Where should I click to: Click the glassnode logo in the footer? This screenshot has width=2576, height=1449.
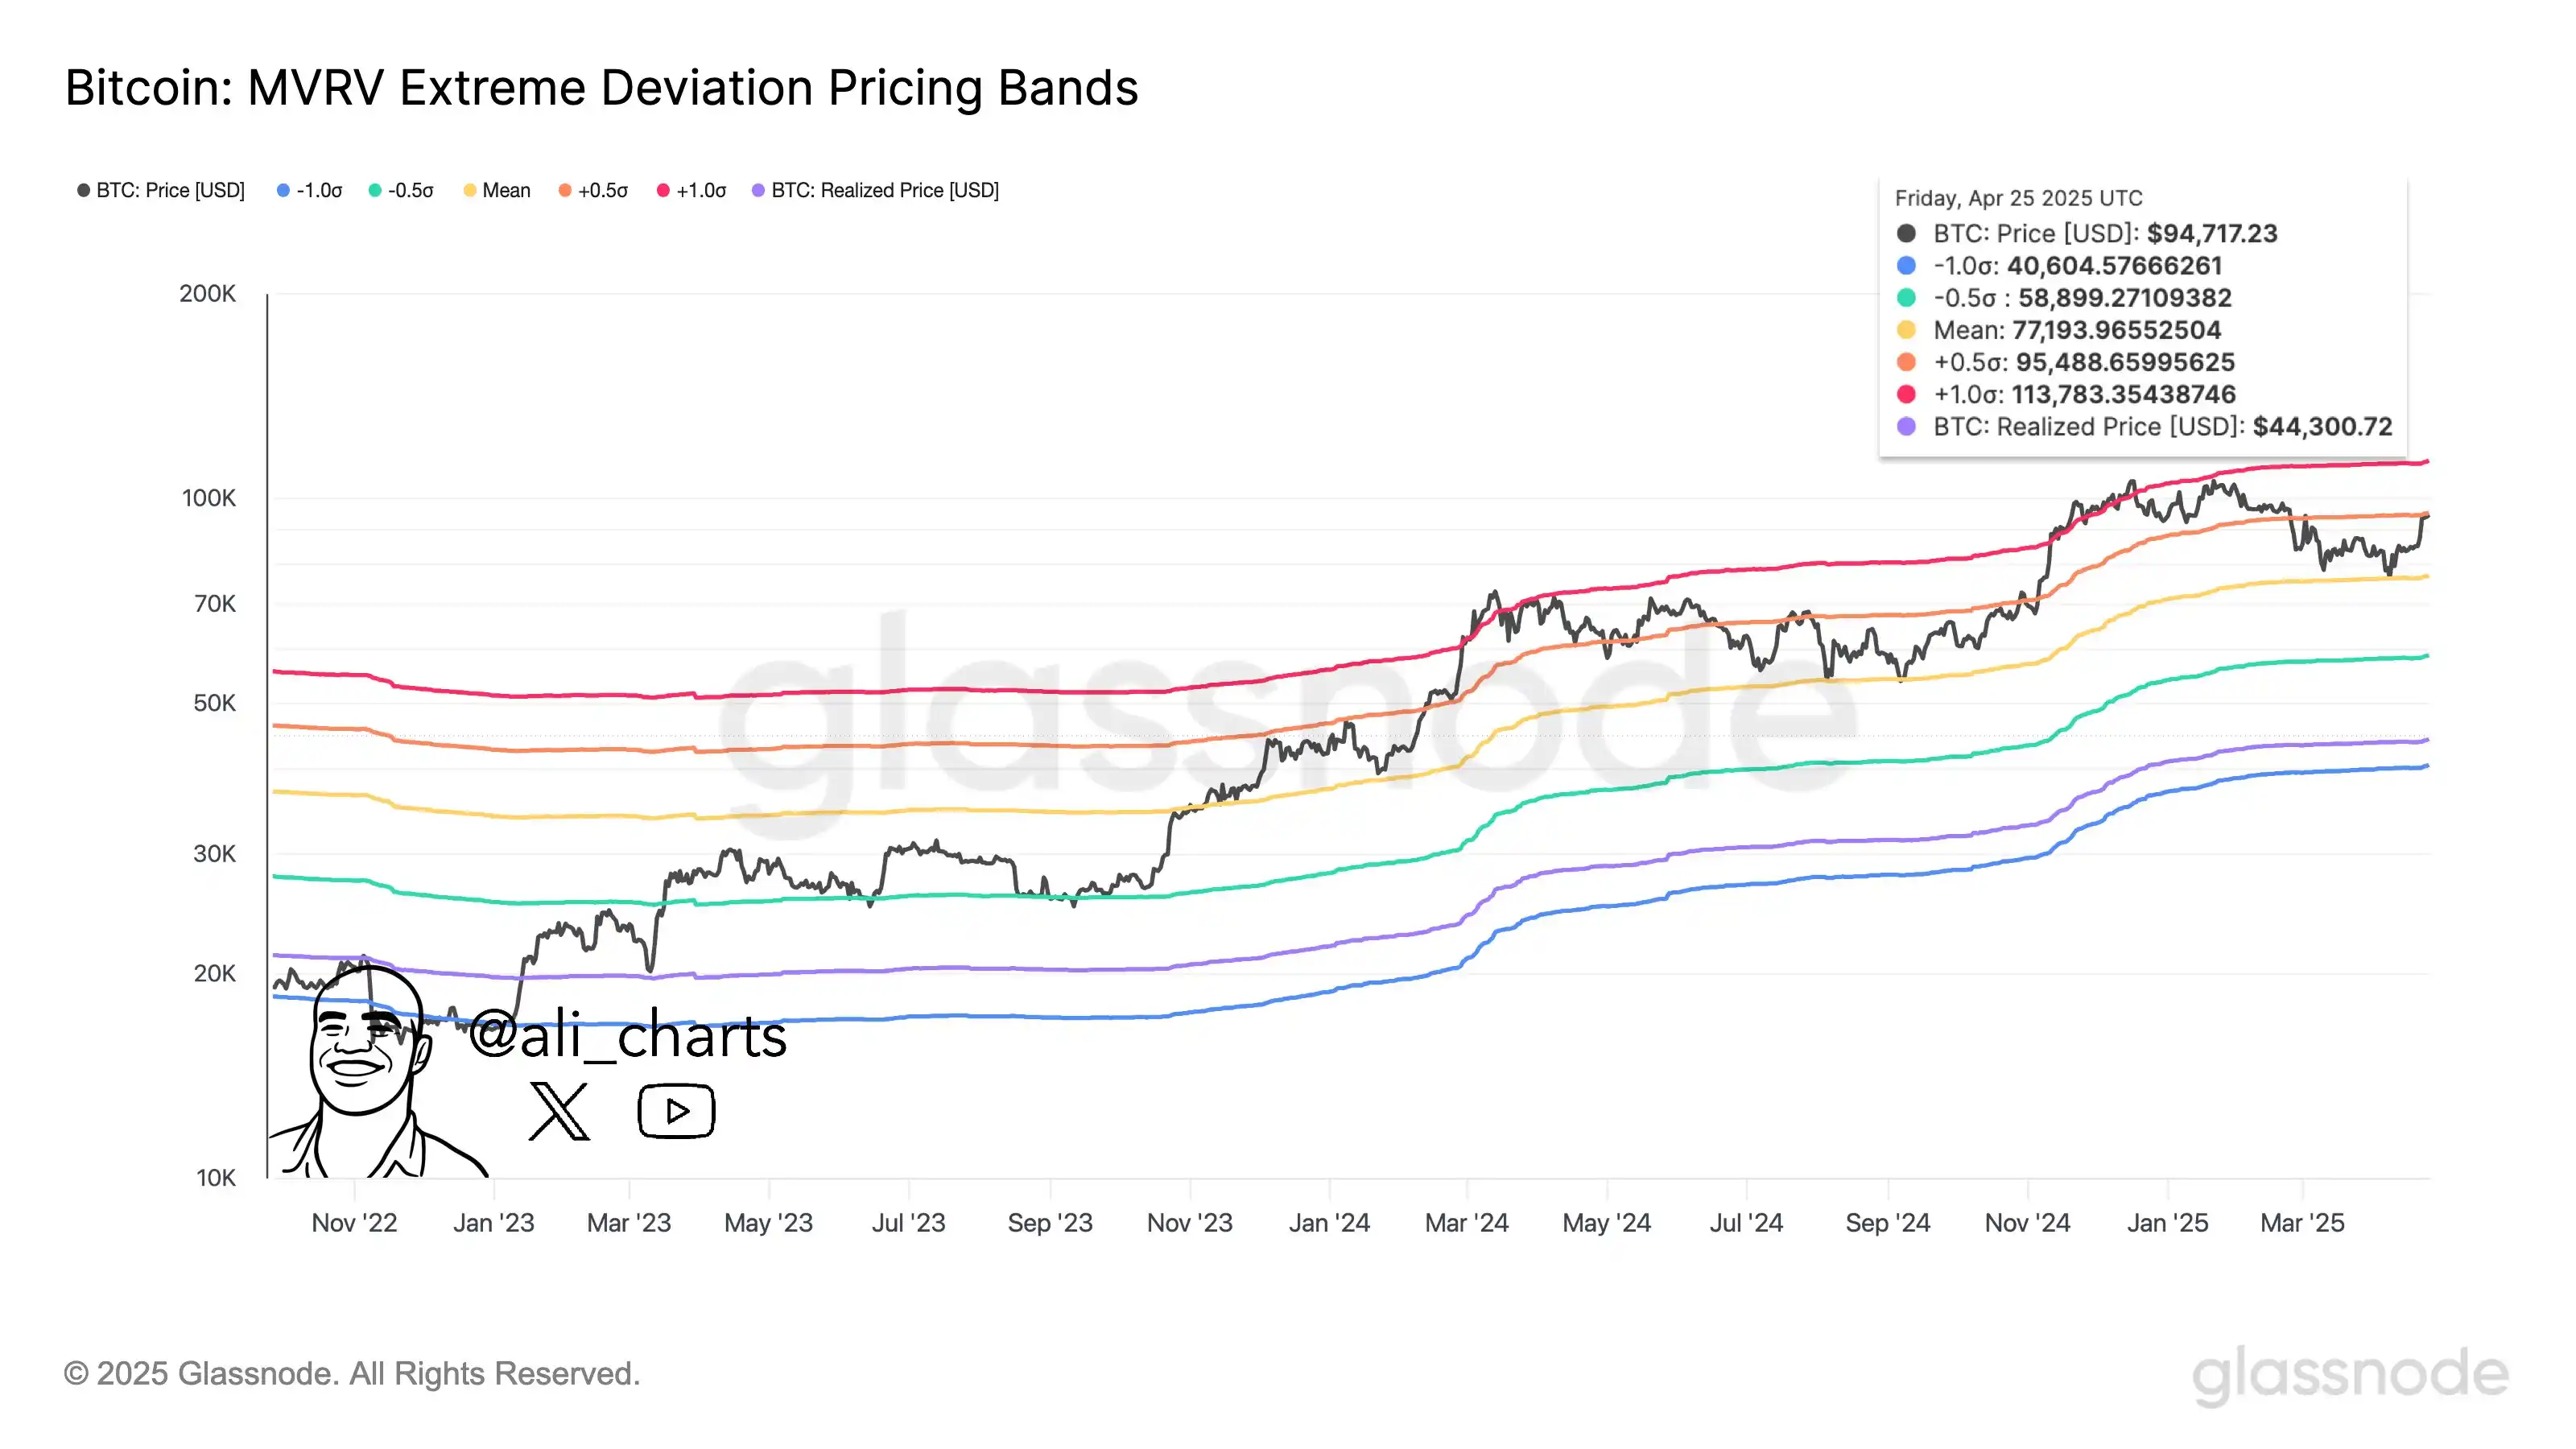2350,1374
